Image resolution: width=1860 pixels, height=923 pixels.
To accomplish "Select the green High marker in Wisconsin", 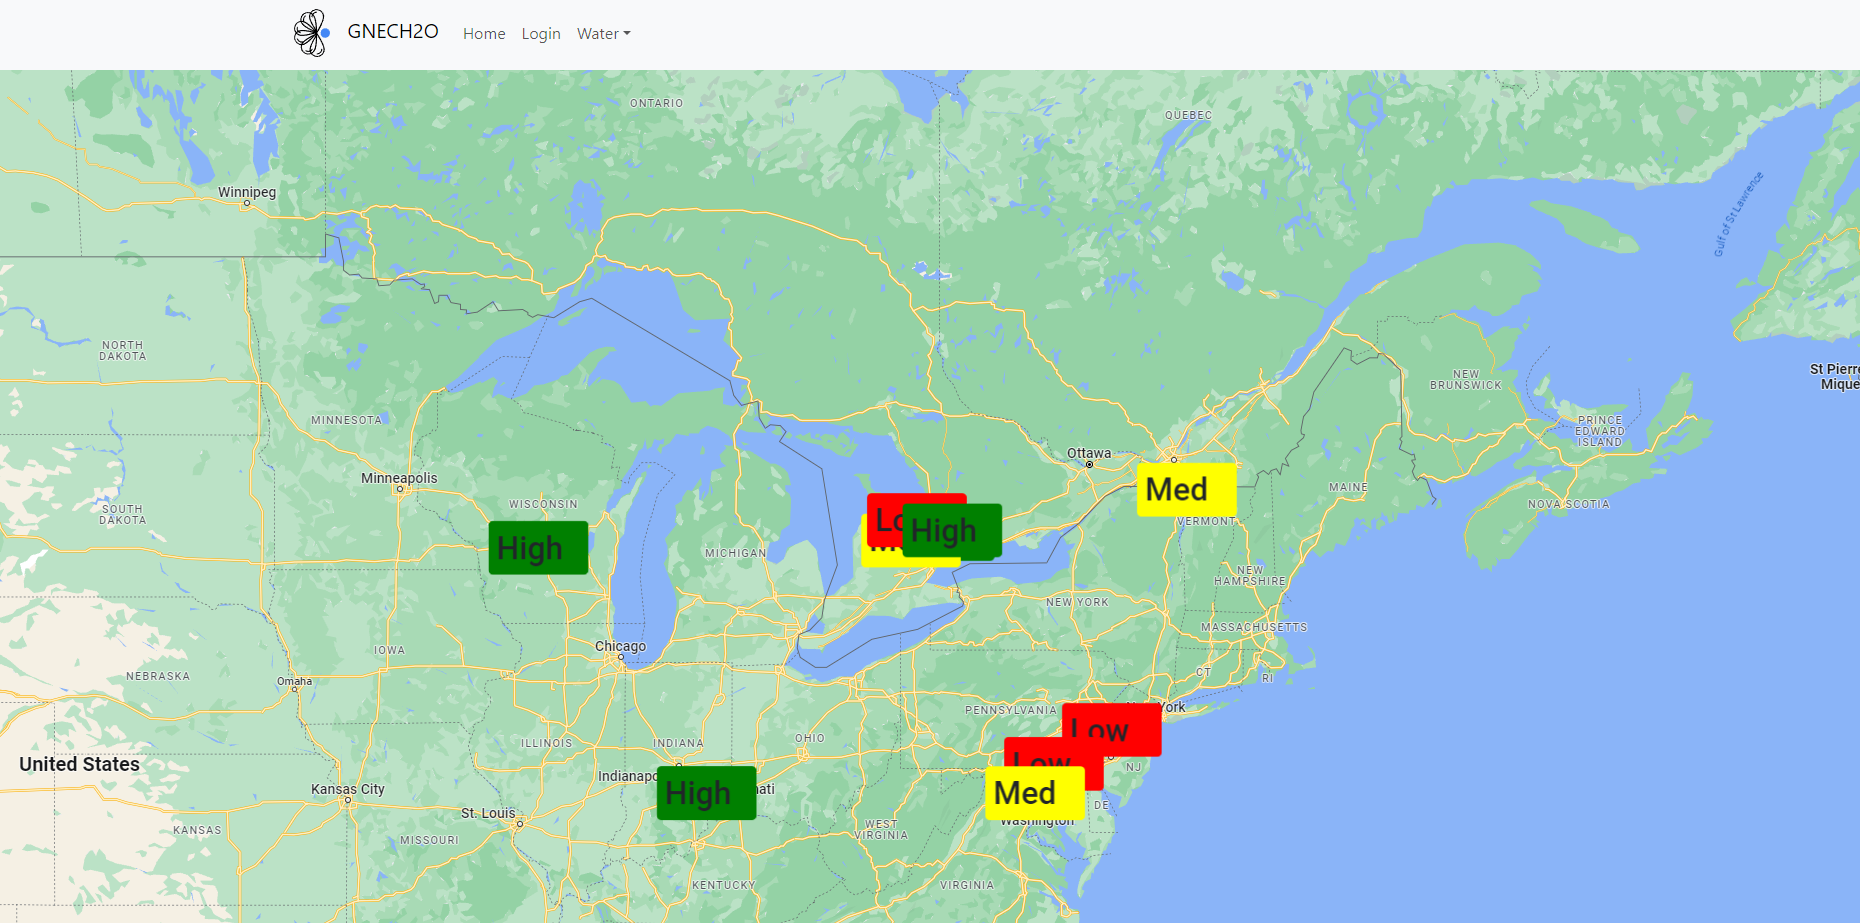I will click(538, 548).
